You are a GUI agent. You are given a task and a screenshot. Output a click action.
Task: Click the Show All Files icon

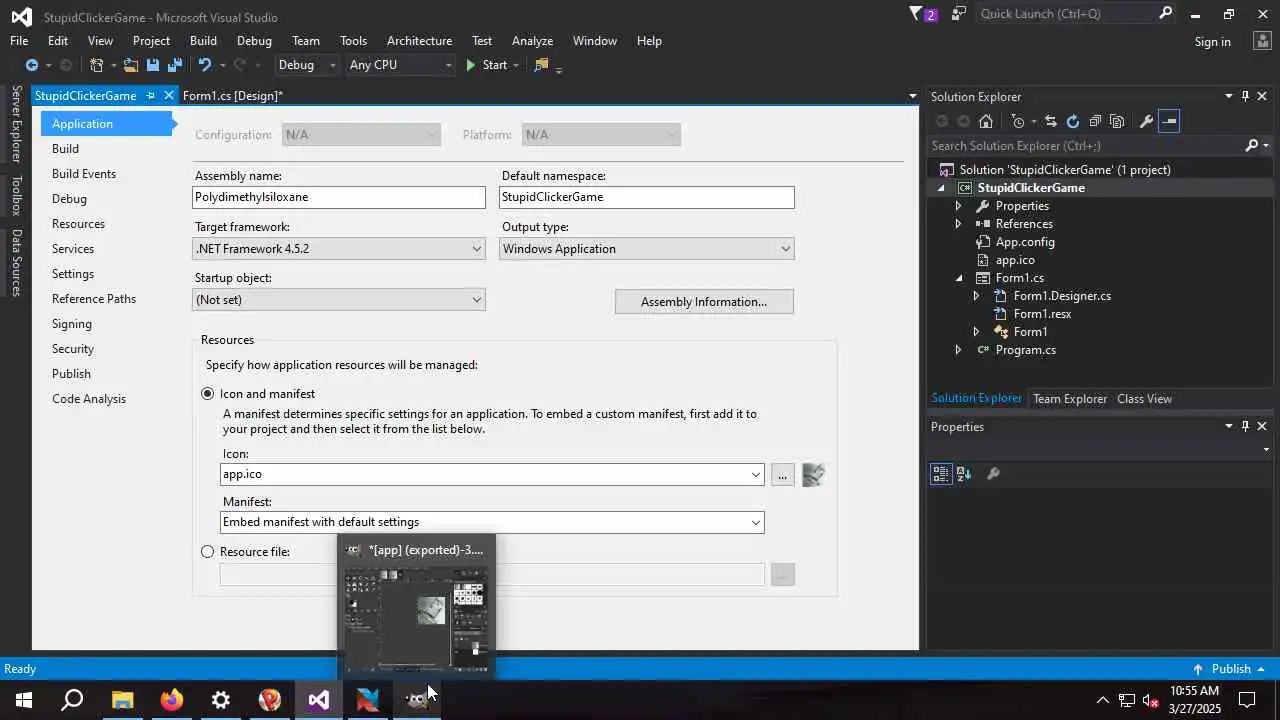(x=1117, y=121)
